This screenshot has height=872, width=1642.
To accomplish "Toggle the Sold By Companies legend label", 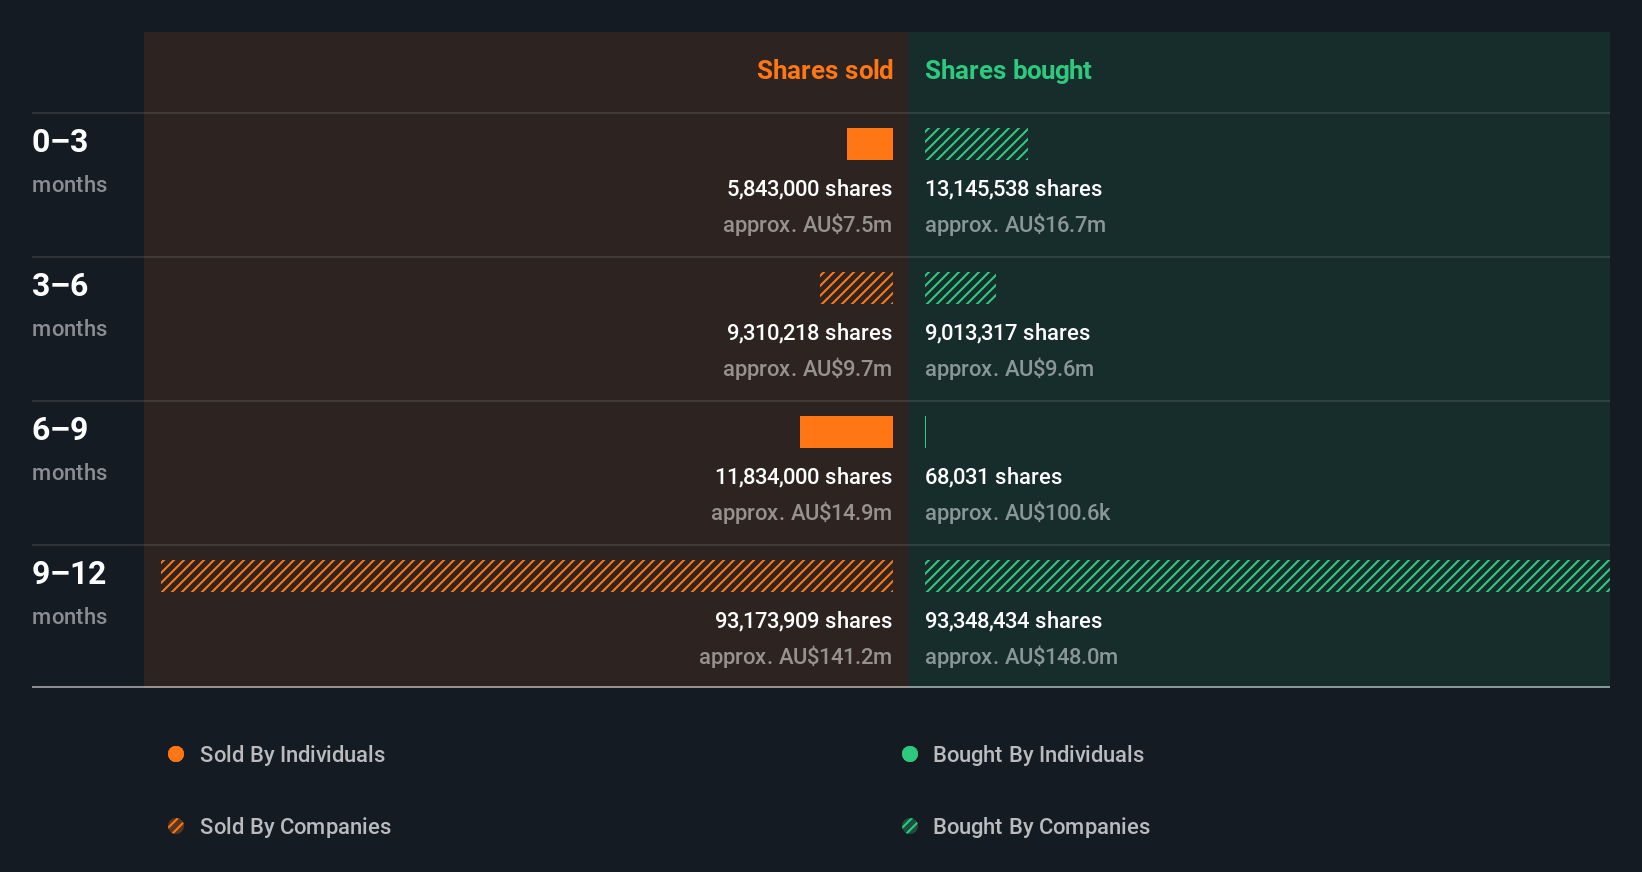I will pyautogui.click(x=295, y=826).
